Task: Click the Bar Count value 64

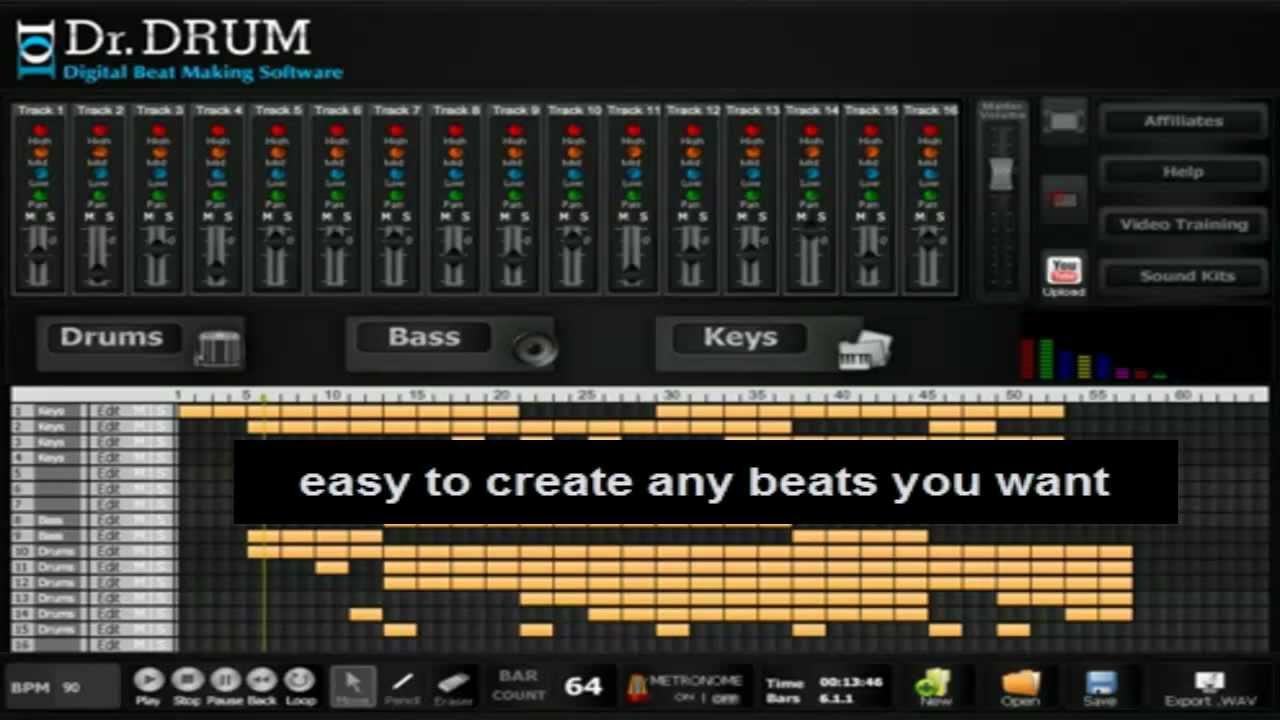Action: click(x=583, y=686)
